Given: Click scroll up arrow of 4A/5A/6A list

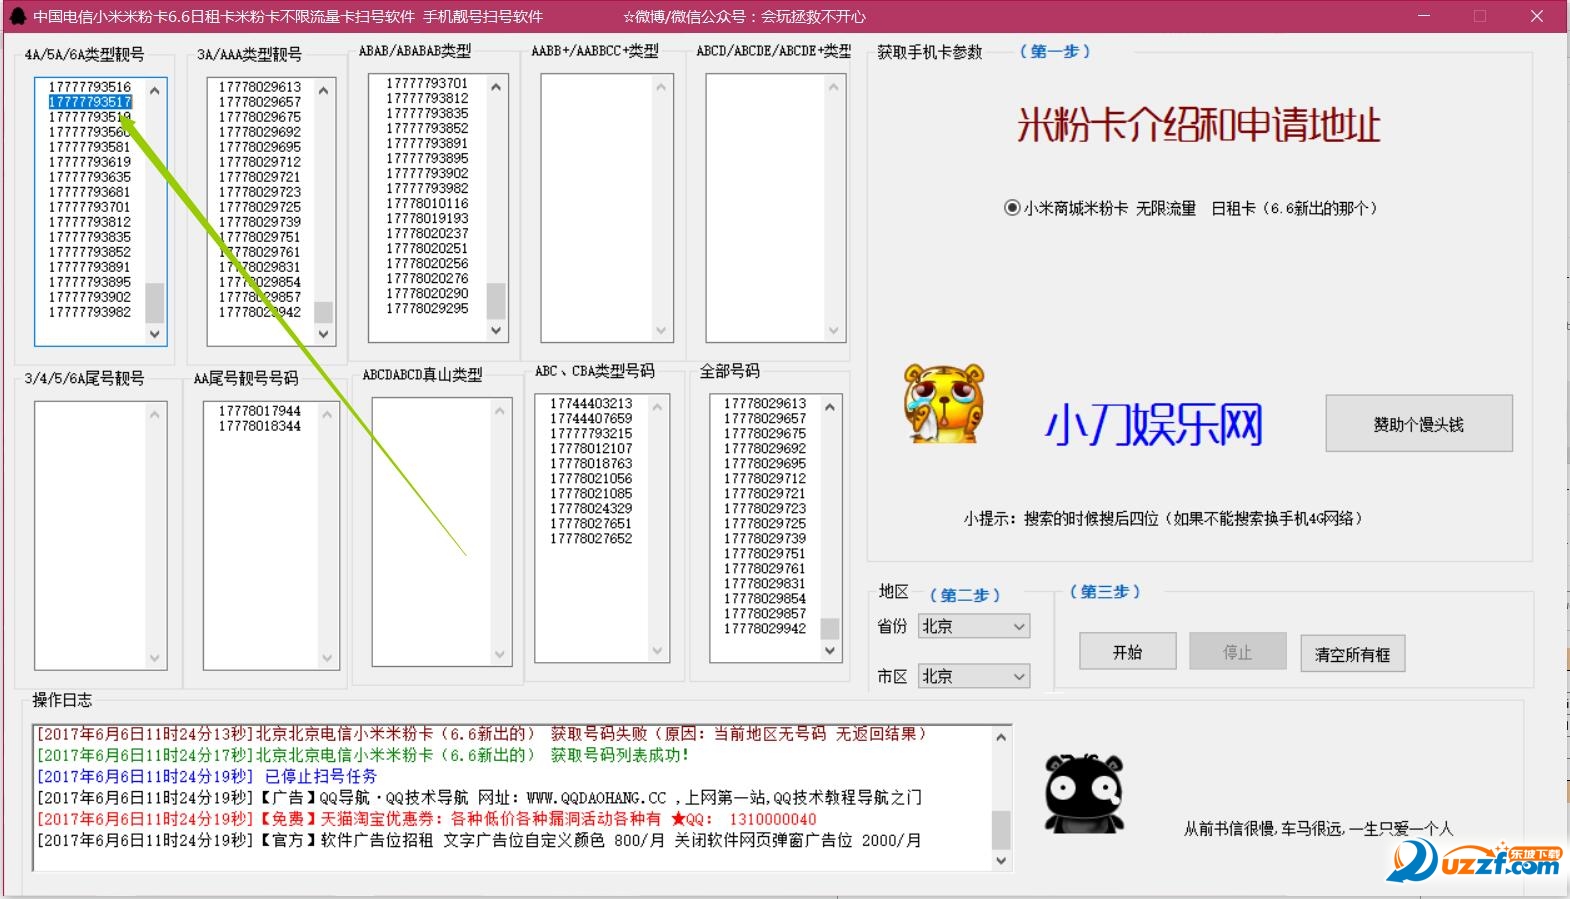Looking at the screenshot, I should (x=154, y=91).
